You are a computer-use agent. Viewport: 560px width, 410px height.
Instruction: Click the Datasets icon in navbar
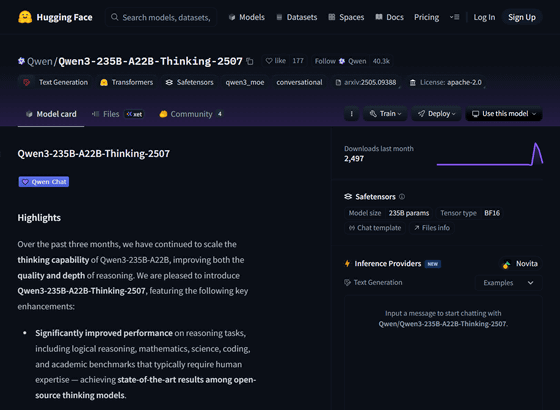tap(279, 17)
